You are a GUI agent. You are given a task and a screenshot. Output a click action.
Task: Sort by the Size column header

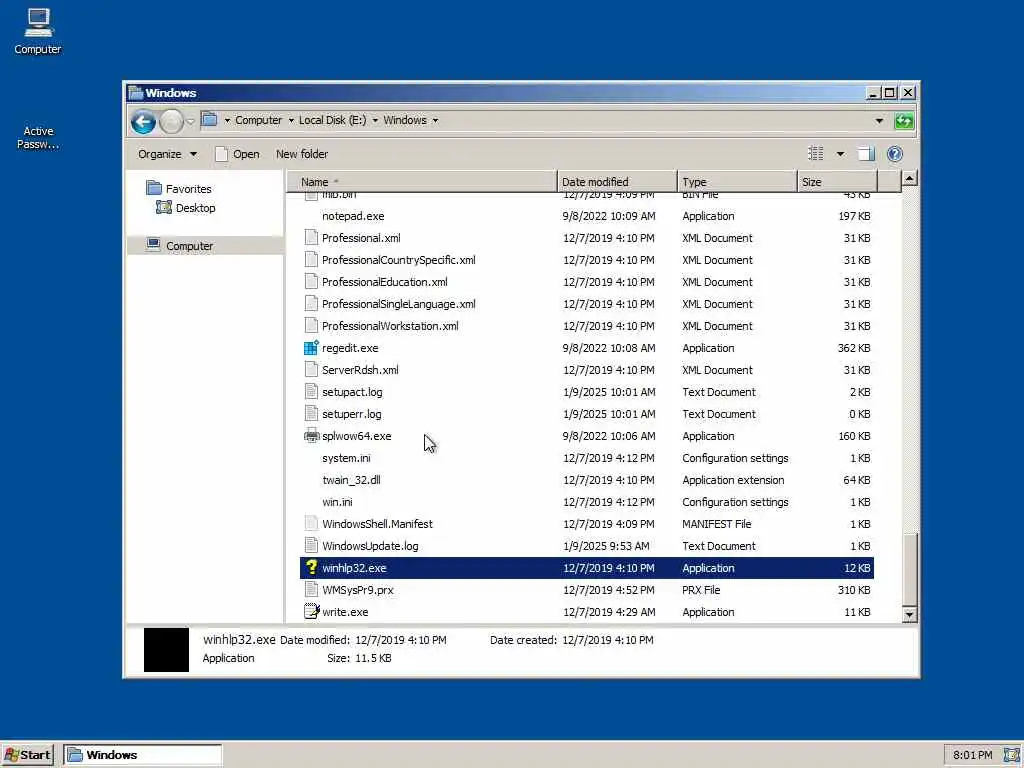coord(837,182)
